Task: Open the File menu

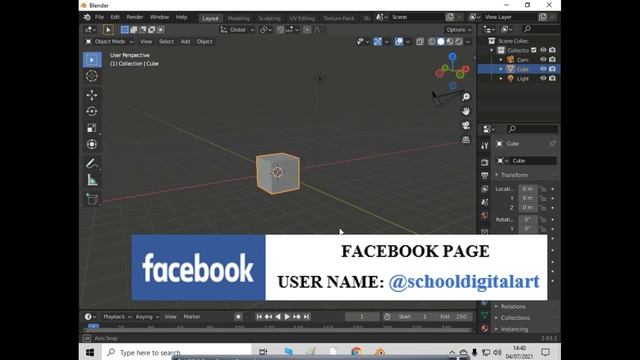Action: 99,17
